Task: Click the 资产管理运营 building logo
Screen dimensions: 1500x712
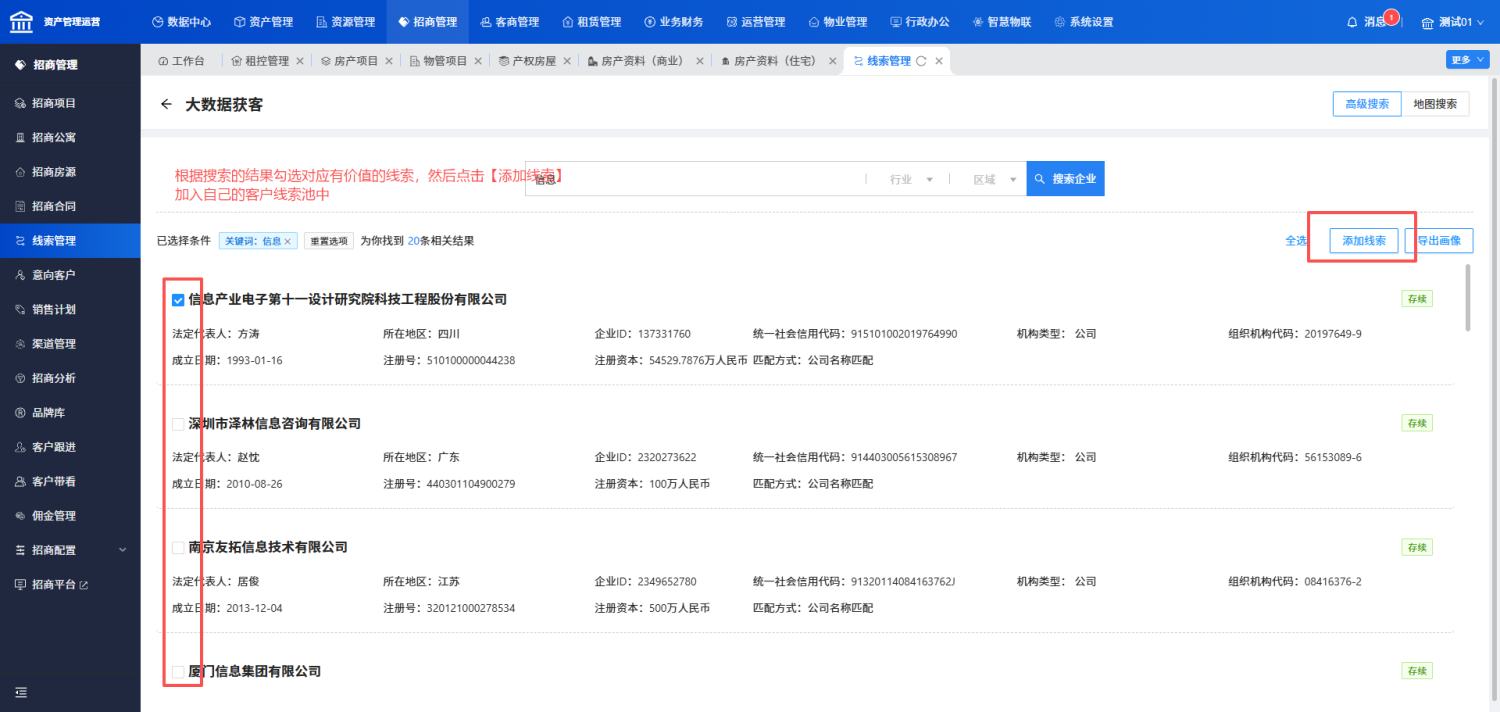Action: (x=20, y=21)
